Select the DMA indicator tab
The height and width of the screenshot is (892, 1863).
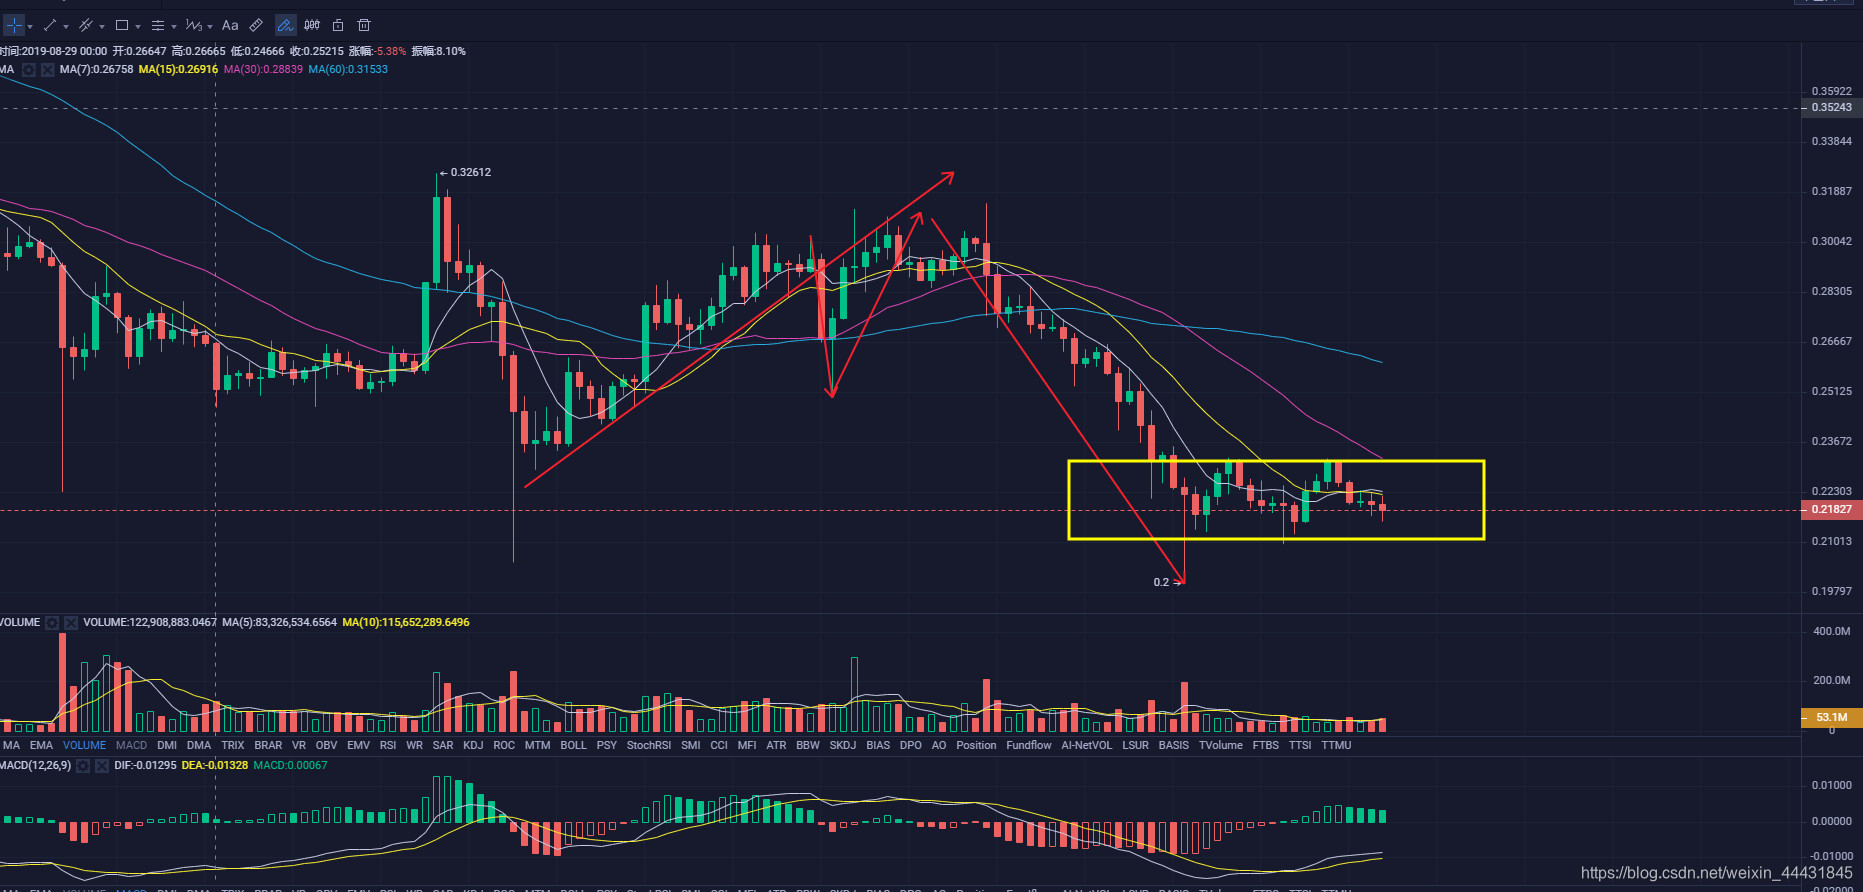tap(199, 745)
